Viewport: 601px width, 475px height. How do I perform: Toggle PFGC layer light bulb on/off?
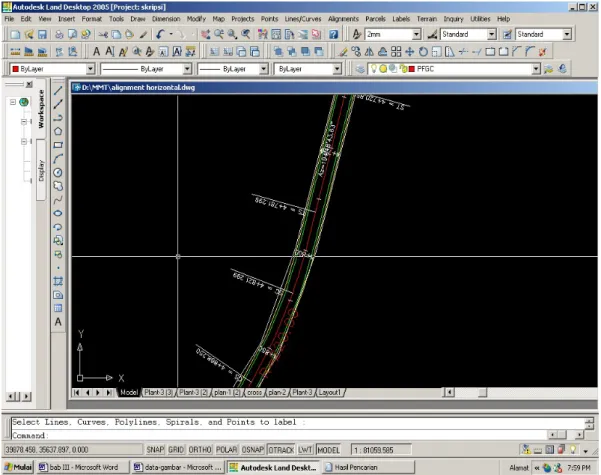374,69
